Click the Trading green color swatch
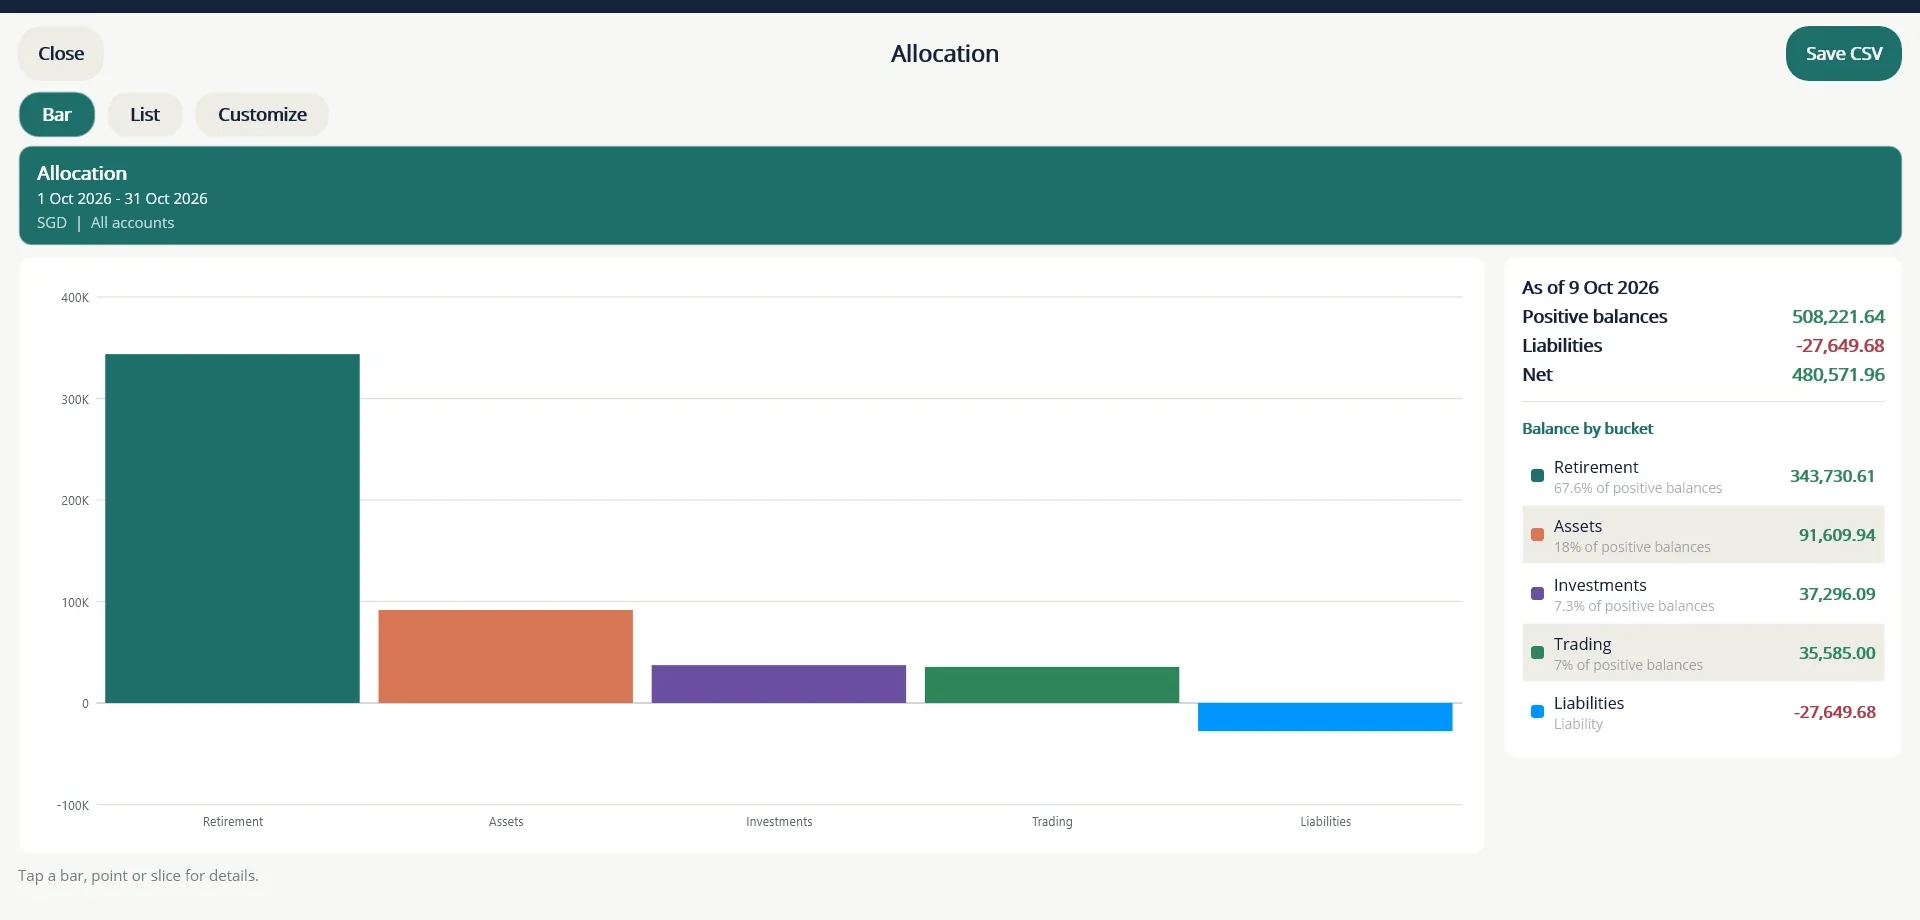Screen dimensions: 1920x920 1537,653
